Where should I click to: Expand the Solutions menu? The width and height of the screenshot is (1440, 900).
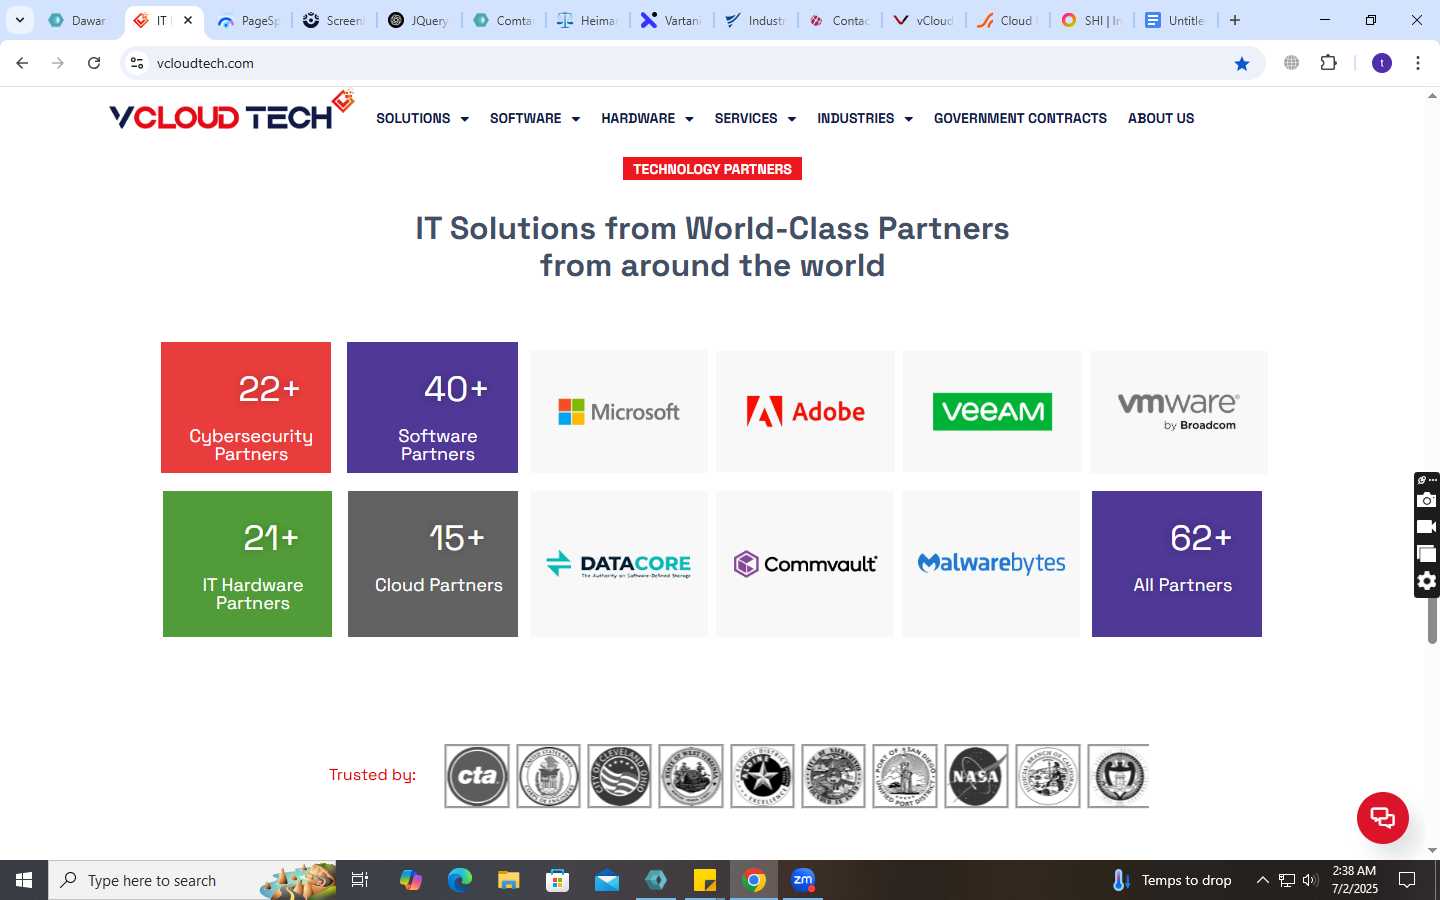coord(422,118)
